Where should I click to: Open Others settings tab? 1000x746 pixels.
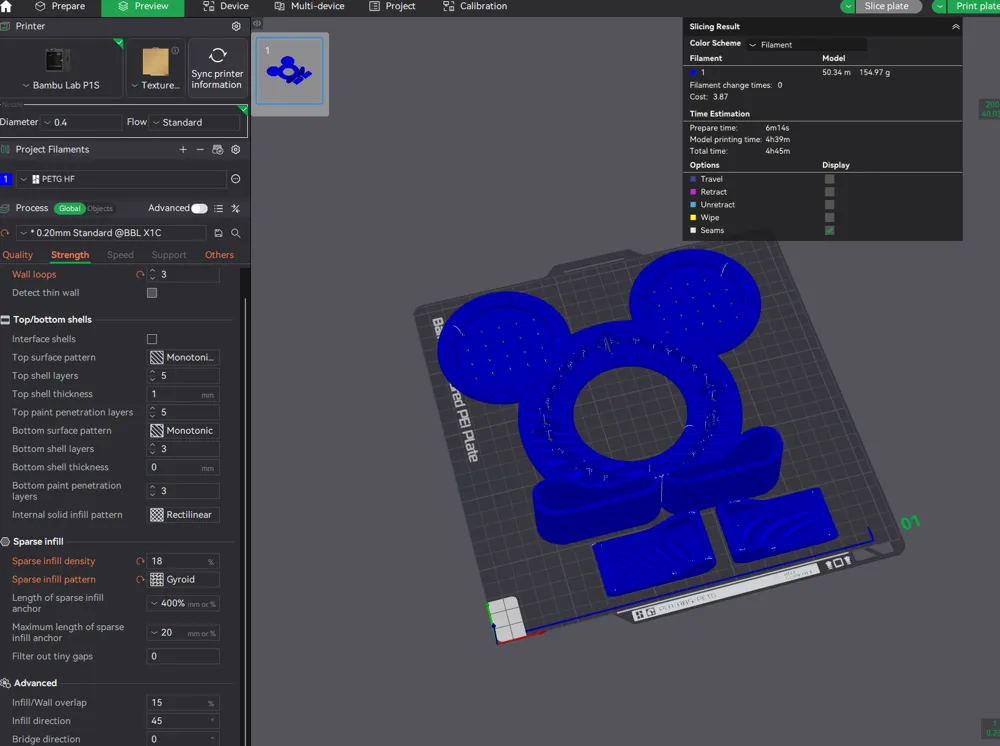[x=219, y=255]
